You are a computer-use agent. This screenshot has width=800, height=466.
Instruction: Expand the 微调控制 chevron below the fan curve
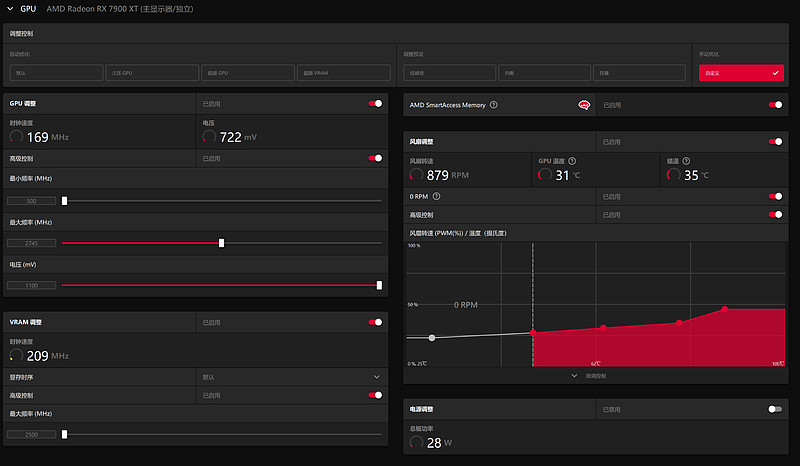coord(575,376)
